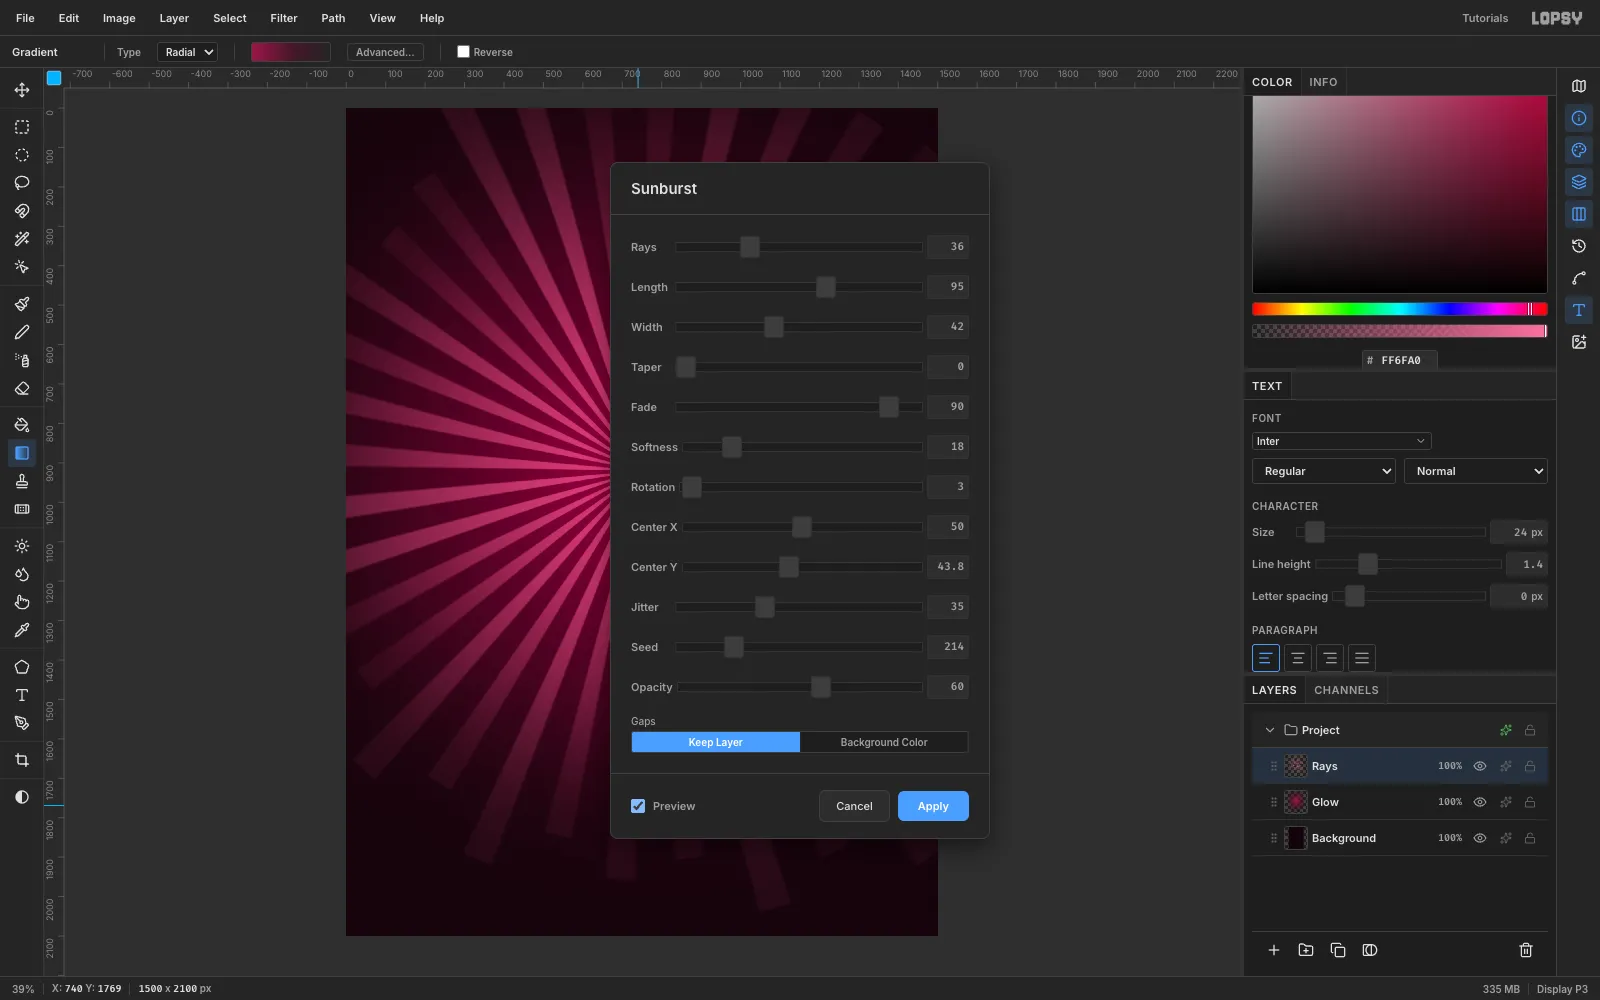Choose Keep Layer gaps option
This screenshot has height=1000, width=1600.
tap(715, 742)
